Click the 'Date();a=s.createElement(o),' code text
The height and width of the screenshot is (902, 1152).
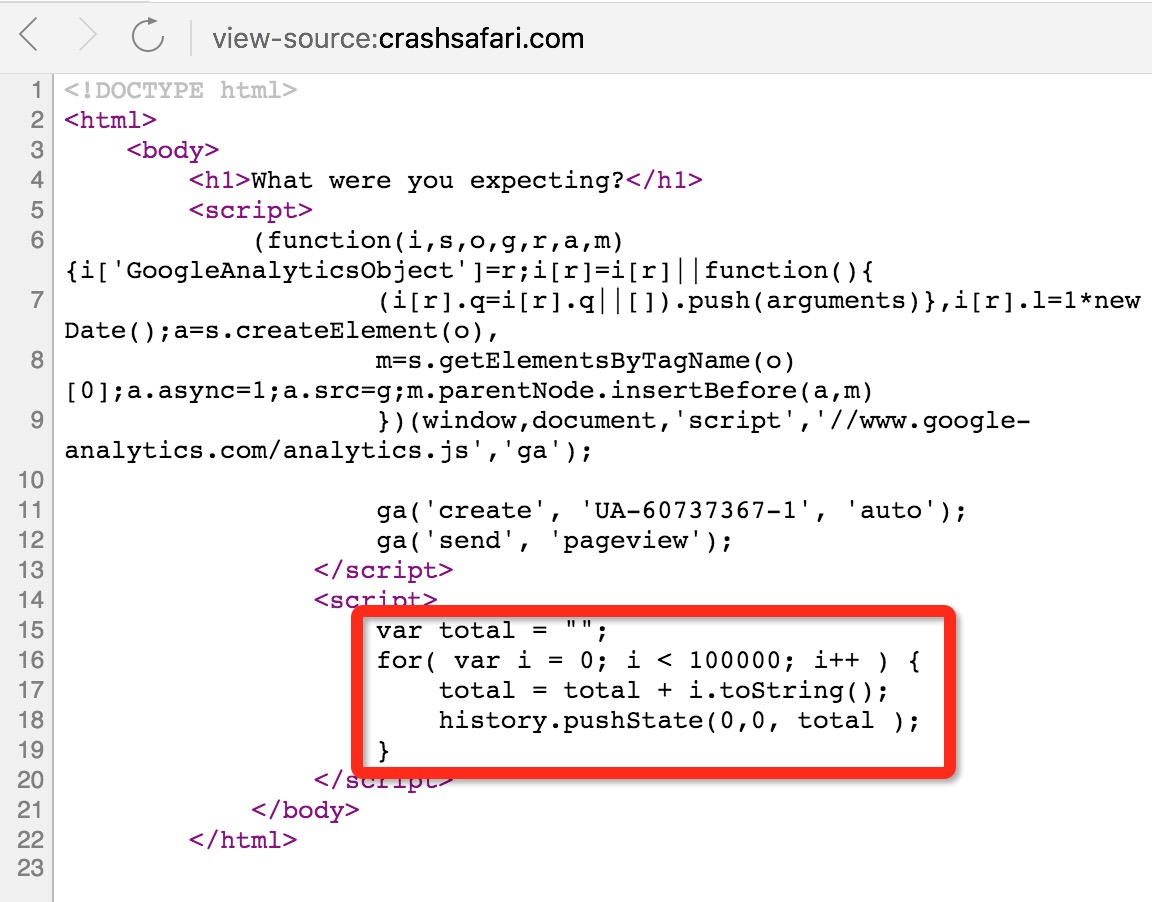(x=281, y=331)
